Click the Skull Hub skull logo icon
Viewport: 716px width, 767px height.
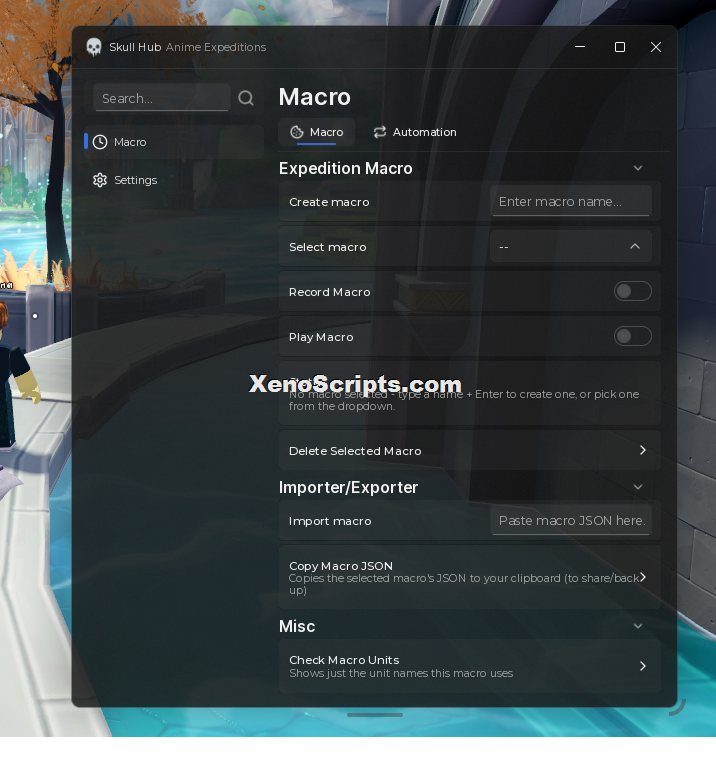pos(93,47)
